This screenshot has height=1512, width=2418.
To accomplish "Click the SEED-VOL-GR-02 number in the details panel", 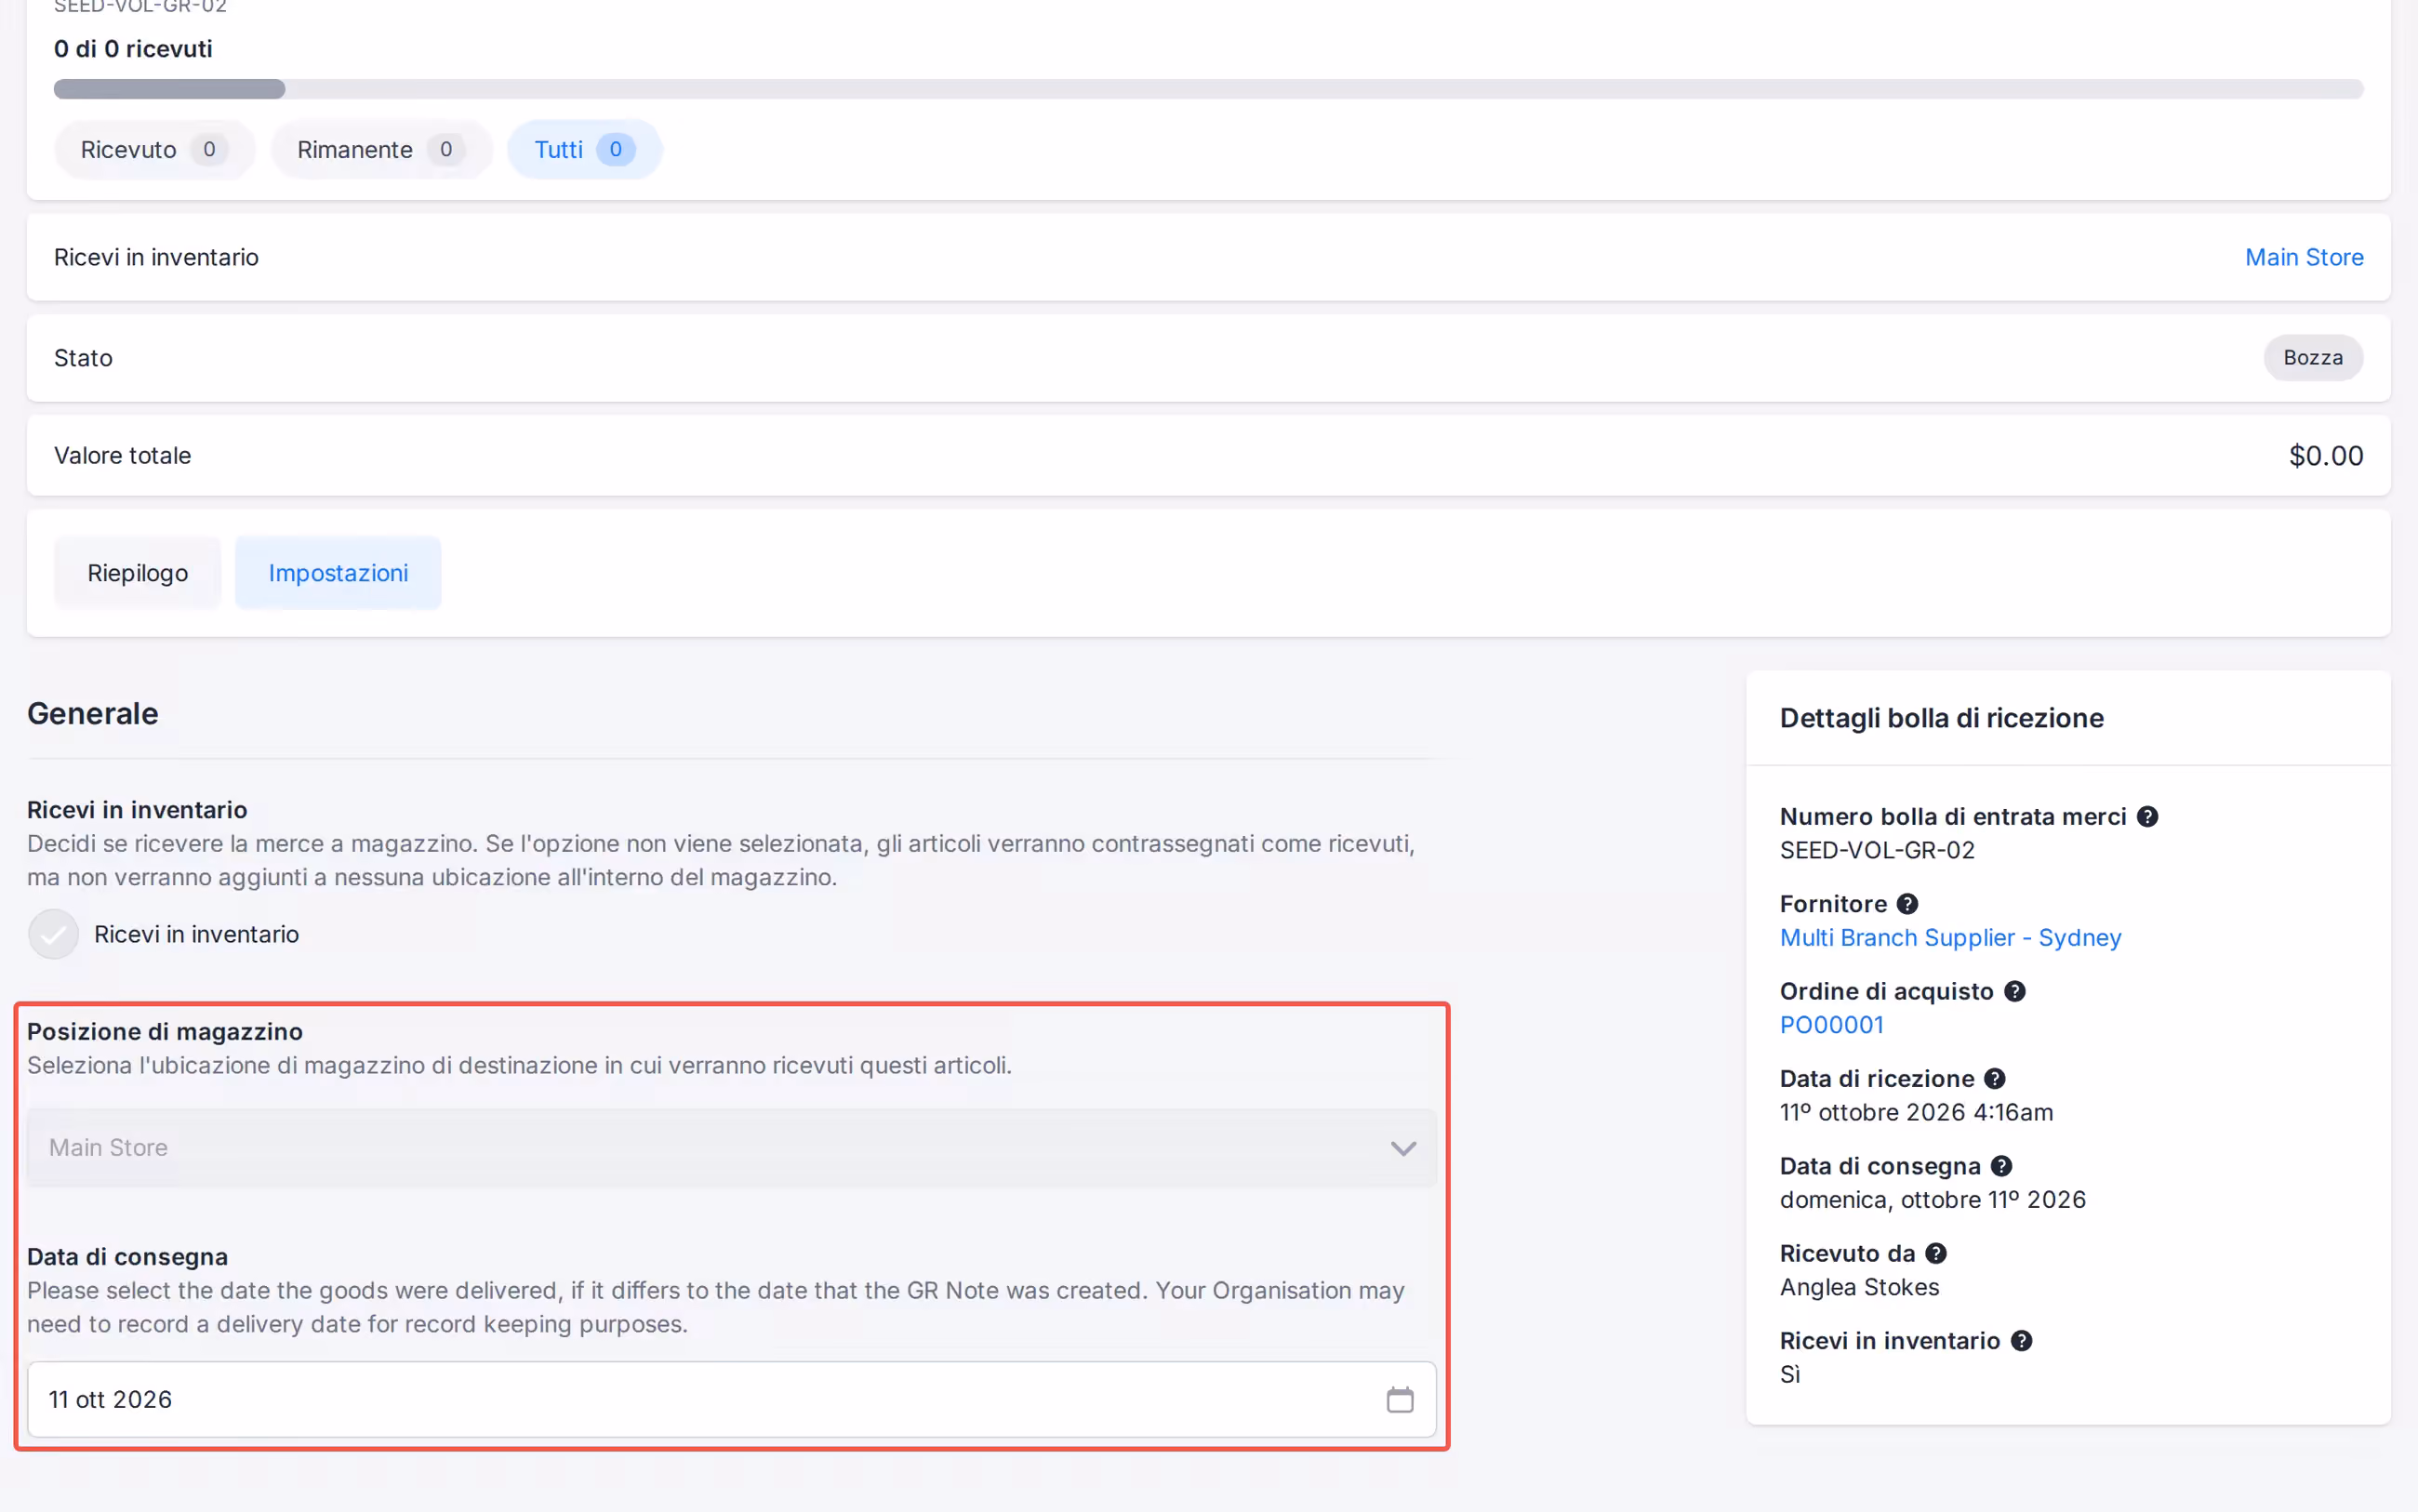I will 1877,850.
